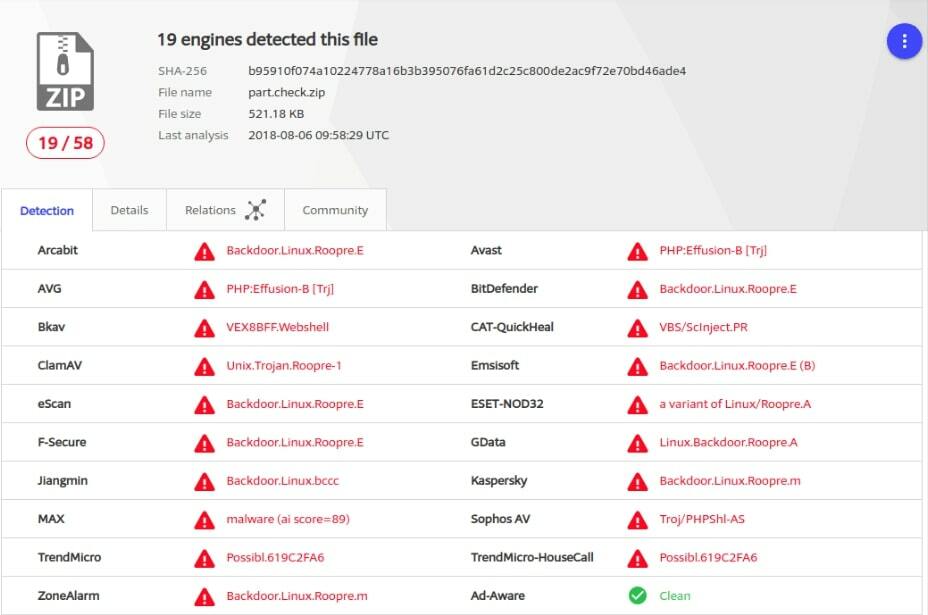Click PHP:Effusion-B [Trj] result for Avast
Viewport: 928px width, 615px height.
(713, 250)
